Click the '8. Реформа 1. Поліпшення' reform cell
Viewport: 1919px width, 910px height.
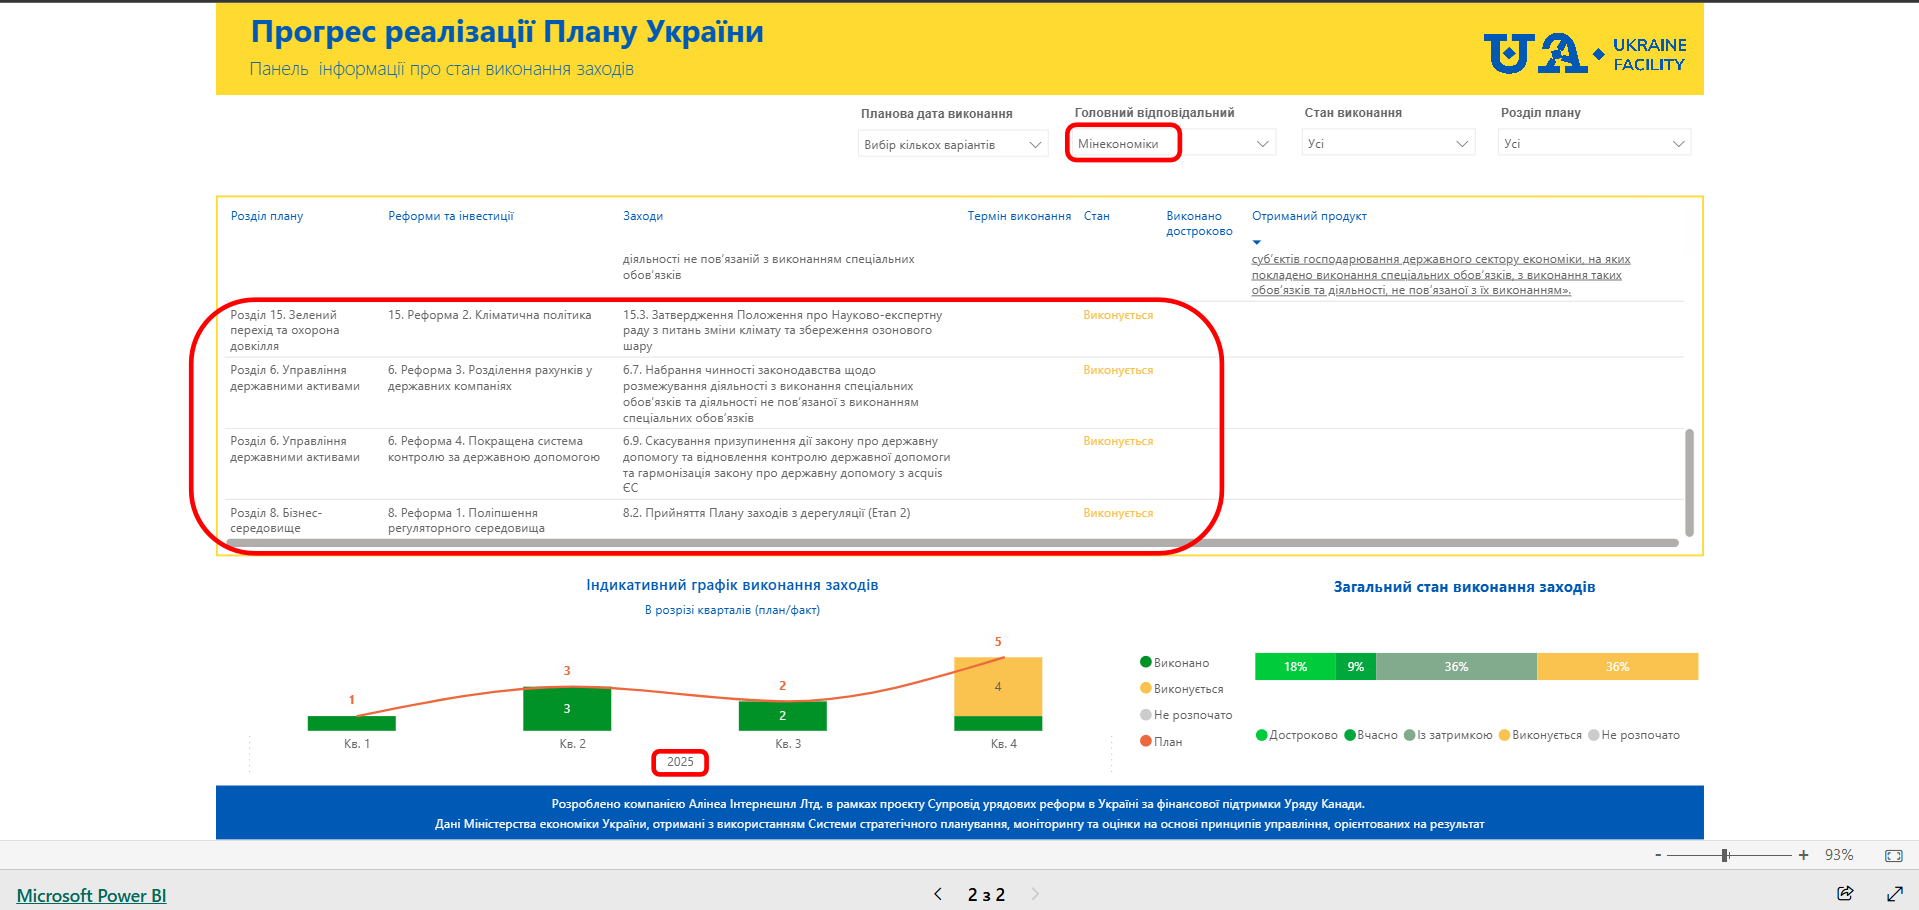(466, 520)
